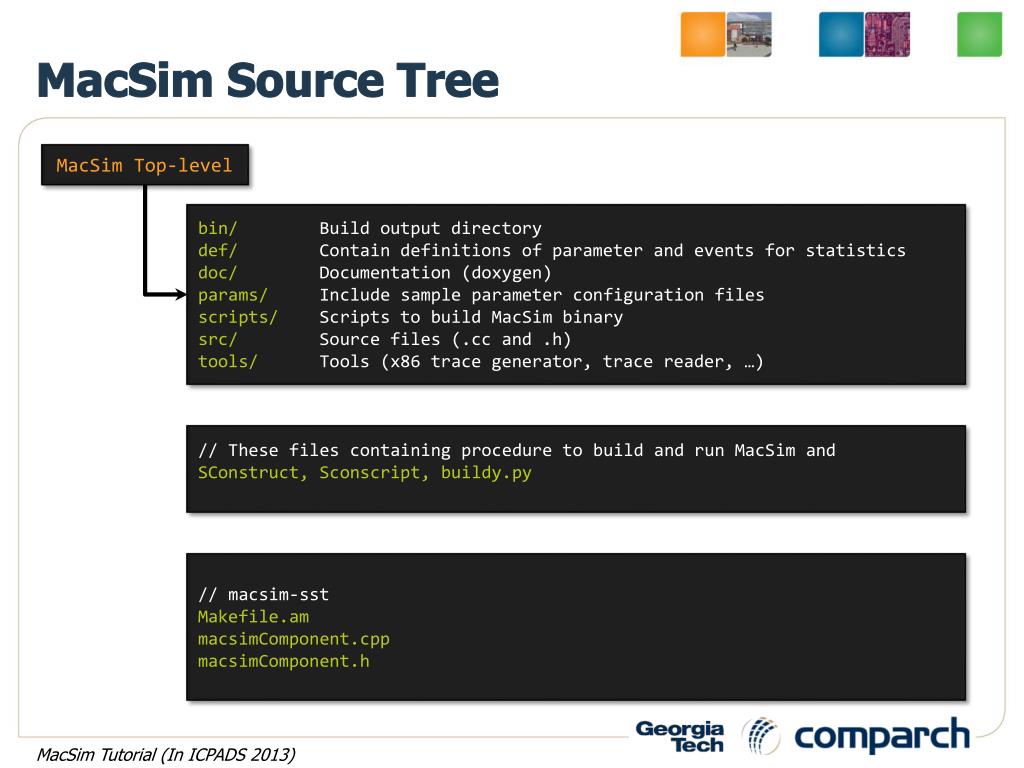Viewport: 1024px width, 768px height.
Task: Click 'Source files (.cc and .h)' text
Action: point(445,340)
